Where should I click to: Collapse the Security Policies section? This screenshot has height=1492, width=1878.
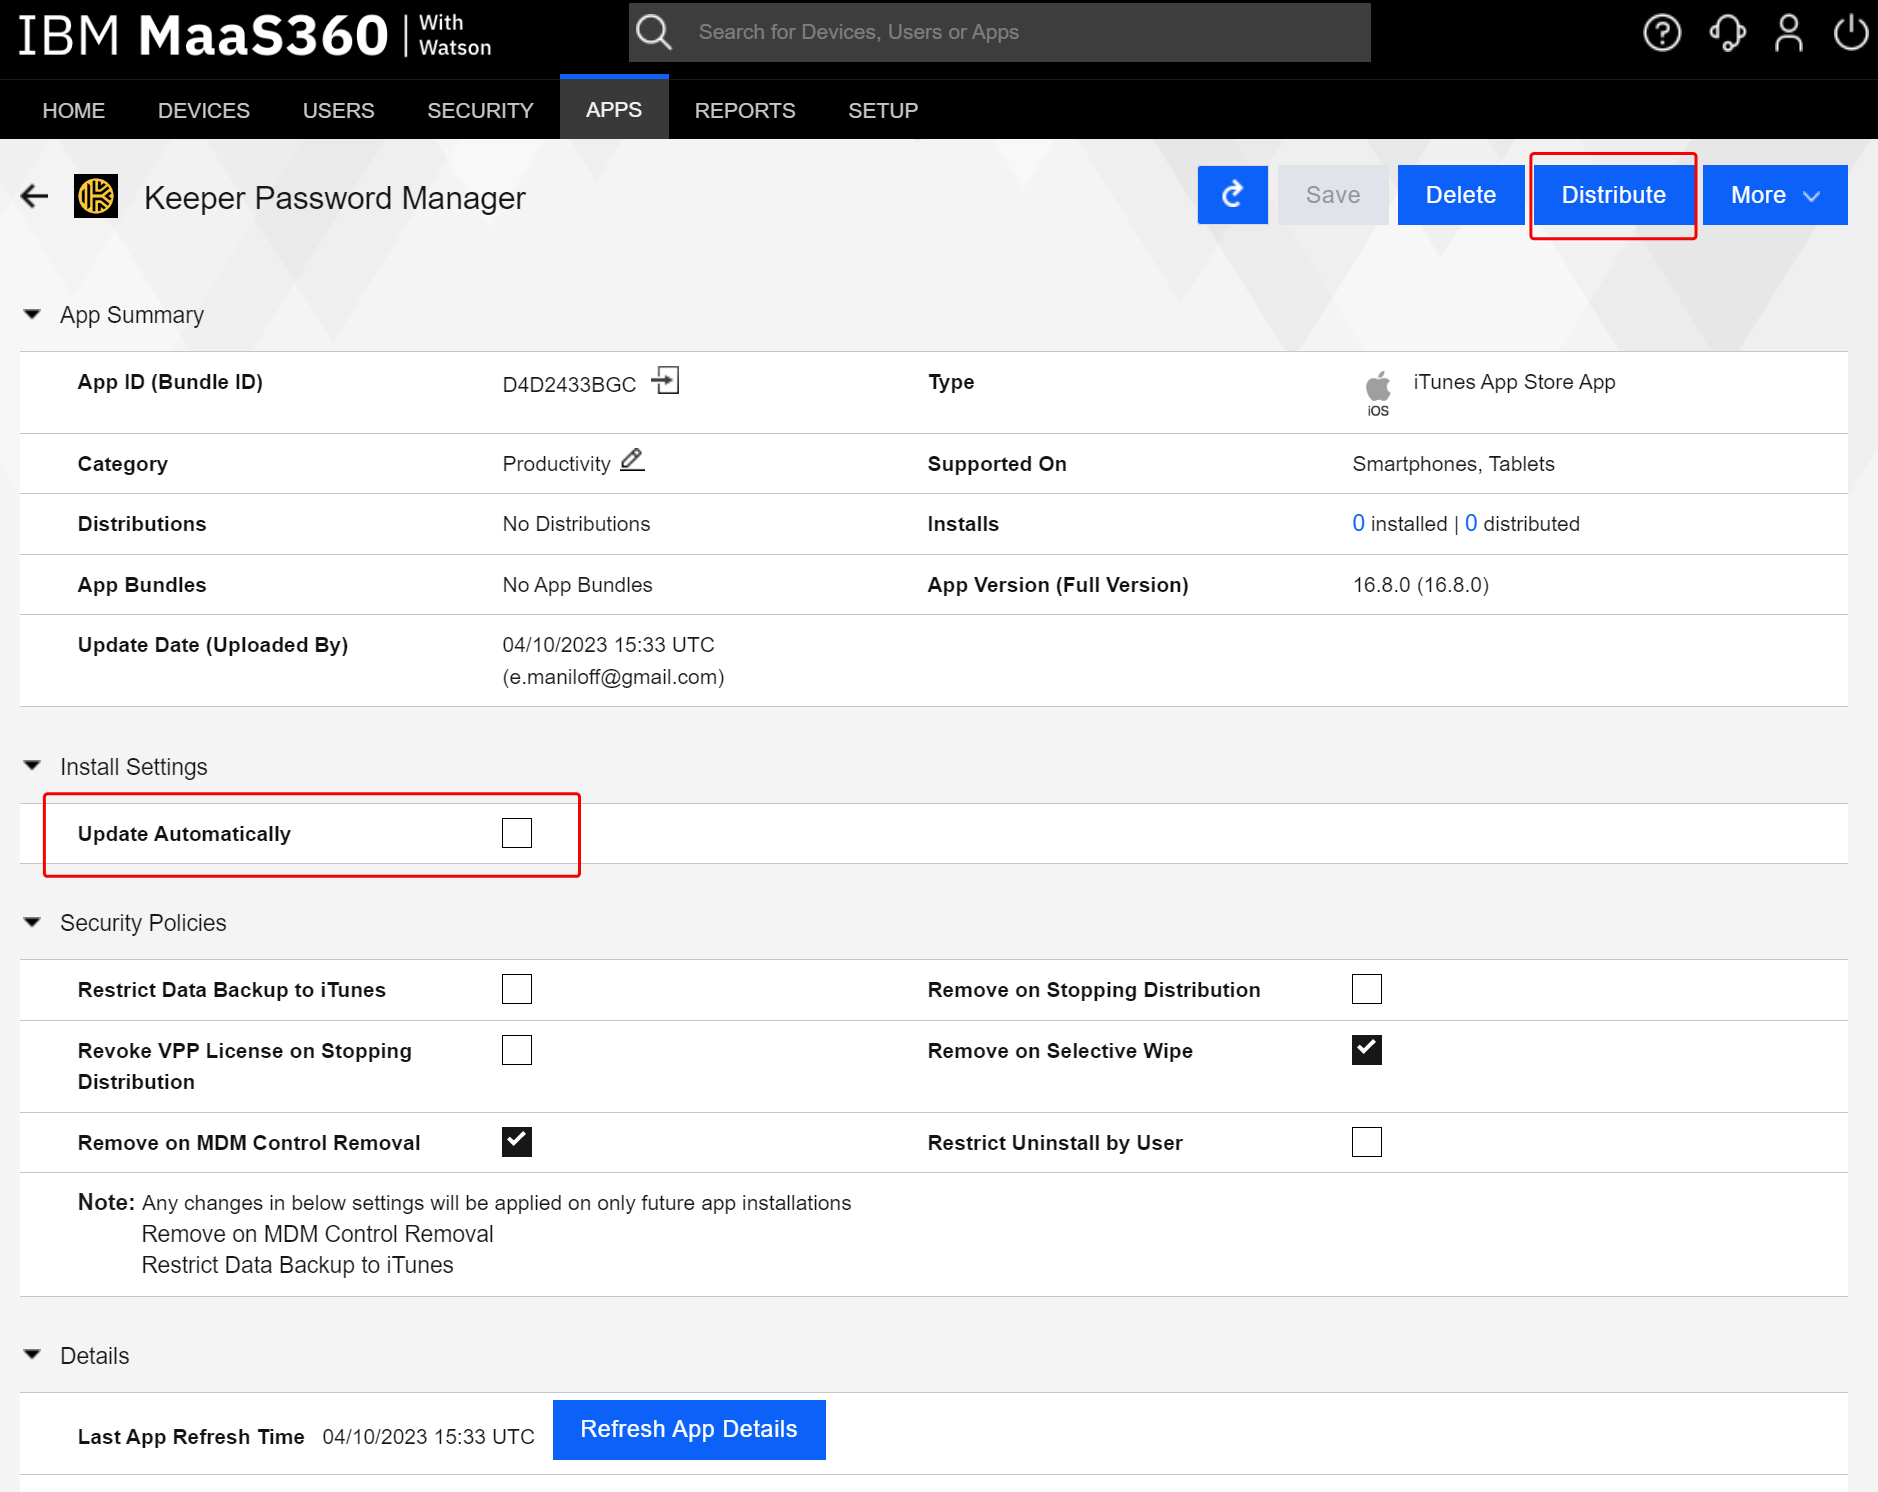click(x=33, y=922)
